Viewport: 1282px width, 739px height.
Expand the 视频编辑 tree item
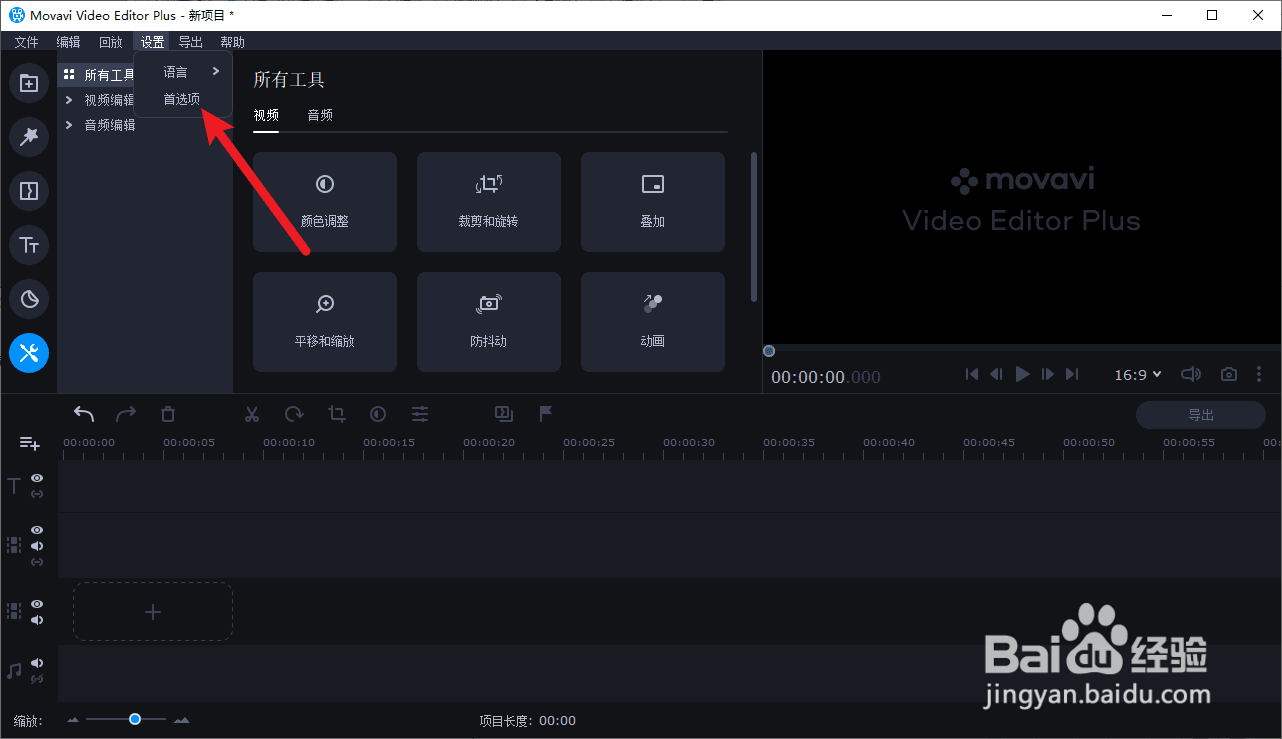point(69,100)
